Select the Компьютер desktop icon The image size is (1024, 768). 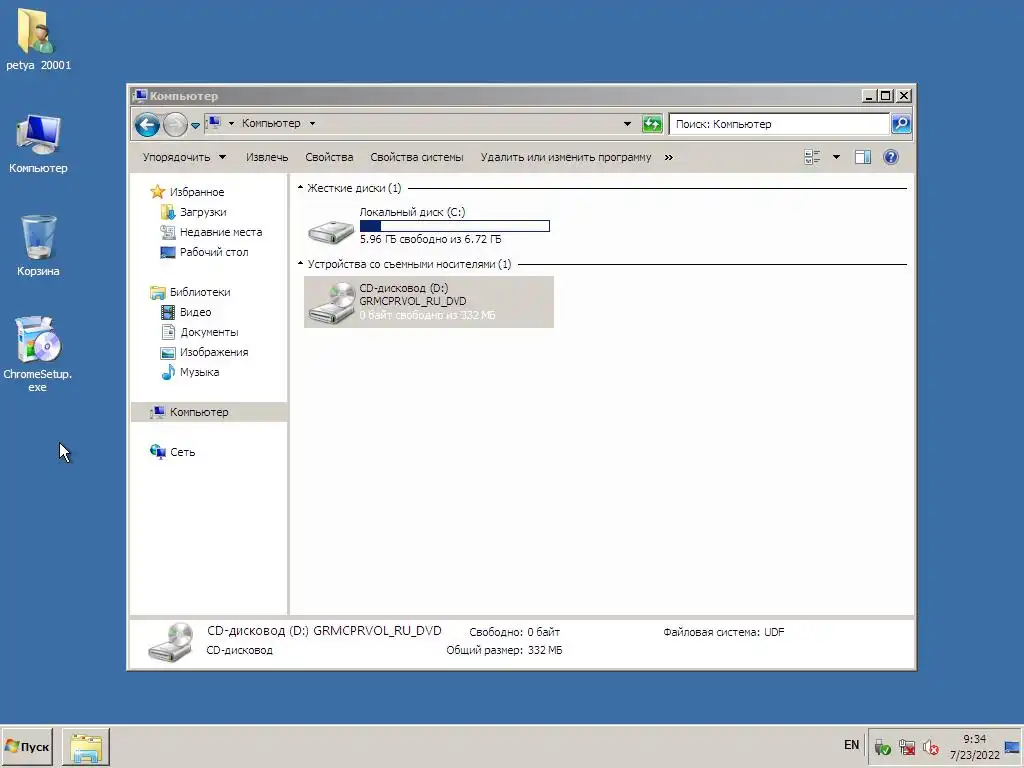click(38, 144)
